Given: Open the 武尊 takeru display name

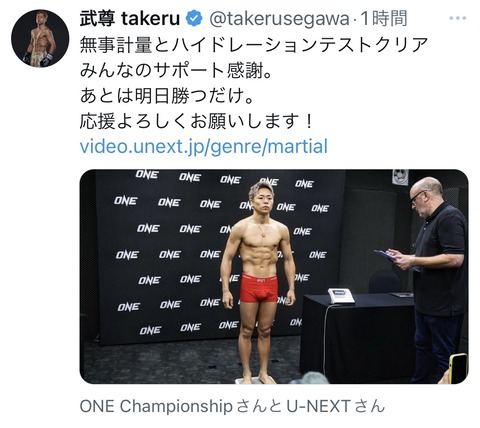Looking at the screenshot, I should click(x=130, y=19).
